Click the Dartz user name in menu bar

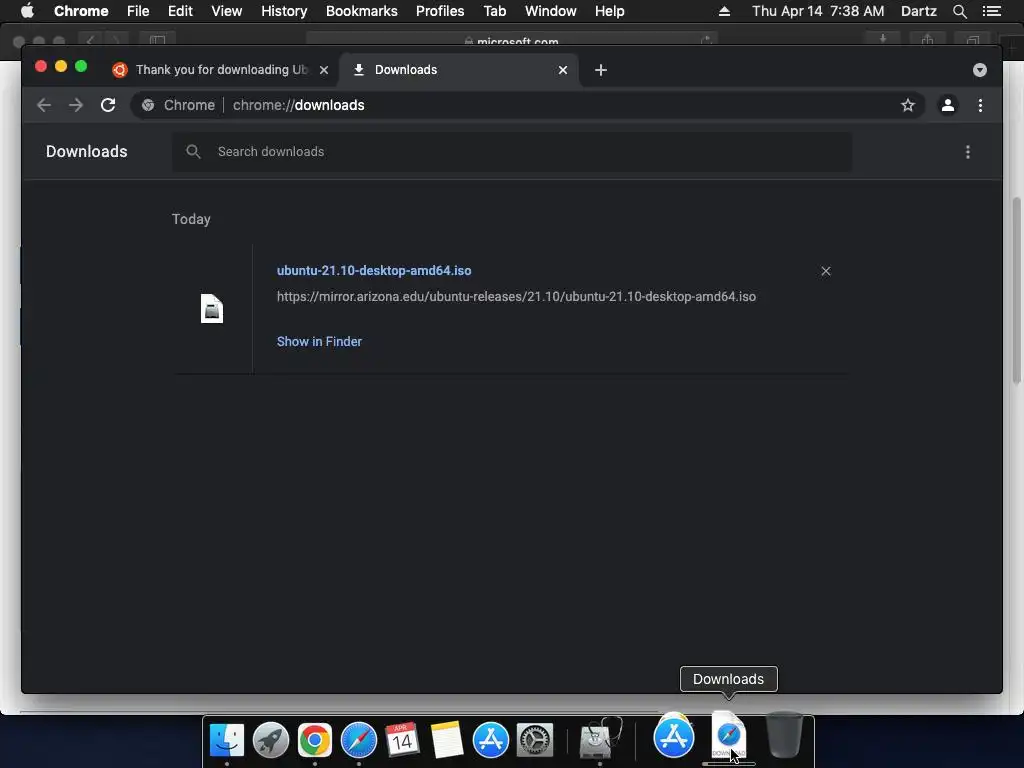click(x=918, y=11)
